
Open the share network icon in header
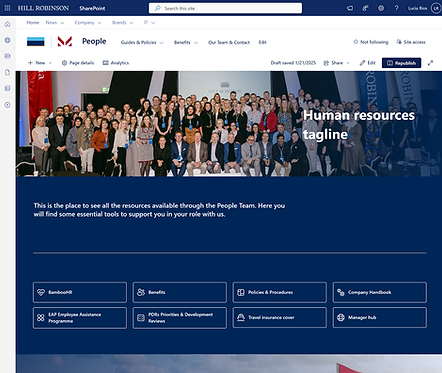pos(366,8)
